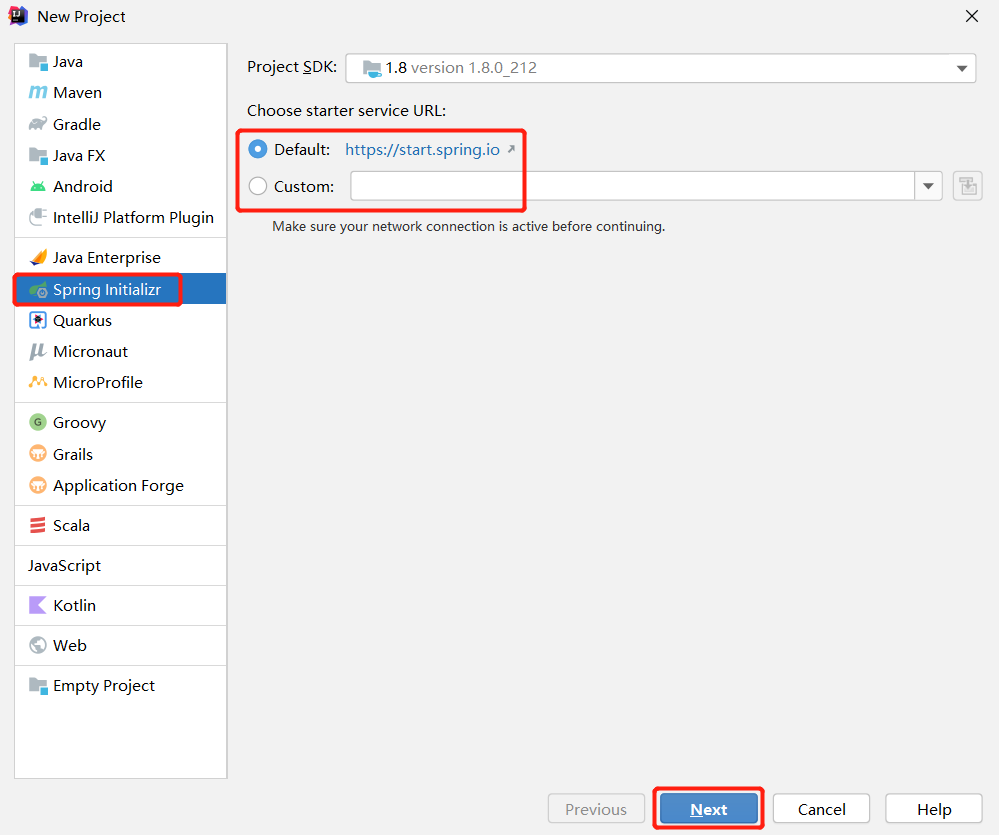Click the Java FX folder icon
The width and height of the screenshot is (999, 835).
coord(38,155)
